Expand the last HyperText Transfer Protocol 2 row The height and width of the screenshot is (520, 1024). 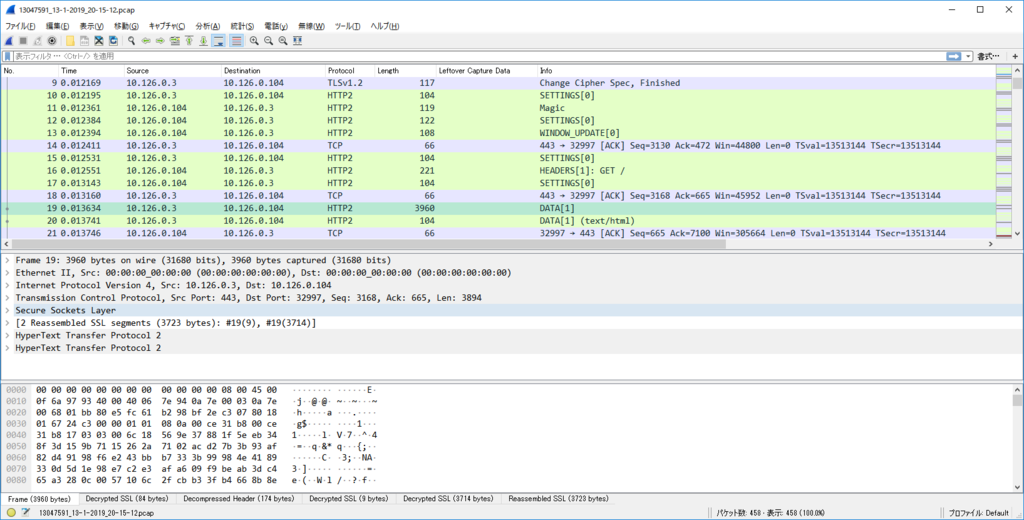pos(7,348)
